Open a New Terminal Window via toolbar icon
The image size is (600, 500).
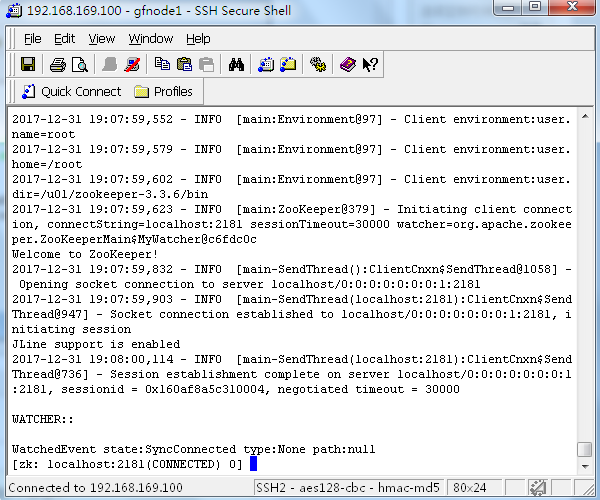pyautogui.click(x=266, y=64)
